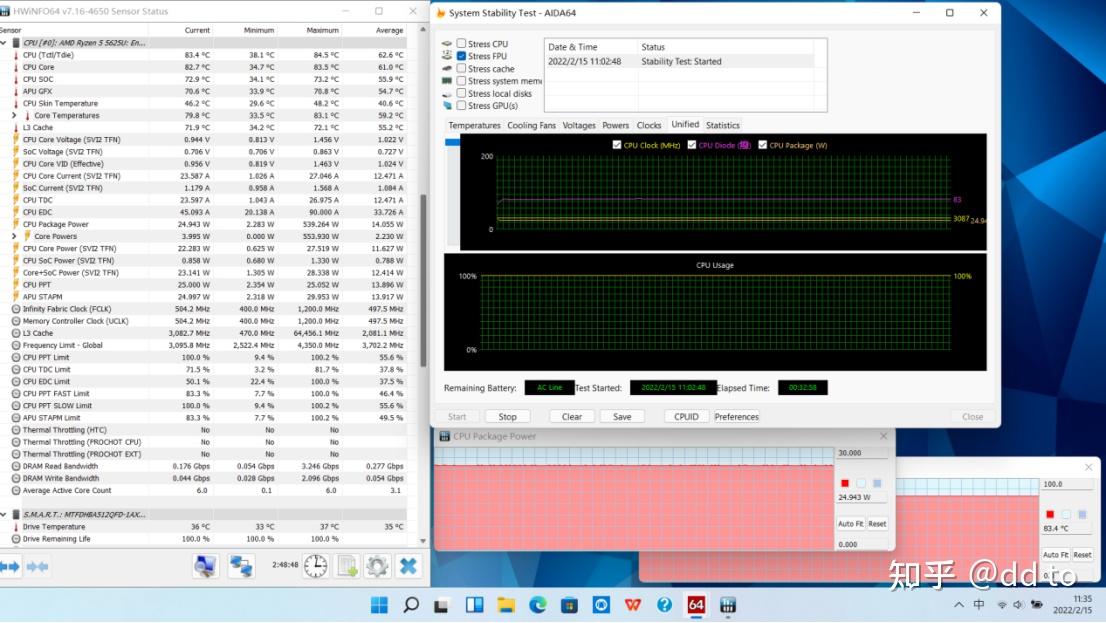Viewport: 1106px width, 623px height.
Task: Click CPUID button in AIDA64
Action: [686, 417]
